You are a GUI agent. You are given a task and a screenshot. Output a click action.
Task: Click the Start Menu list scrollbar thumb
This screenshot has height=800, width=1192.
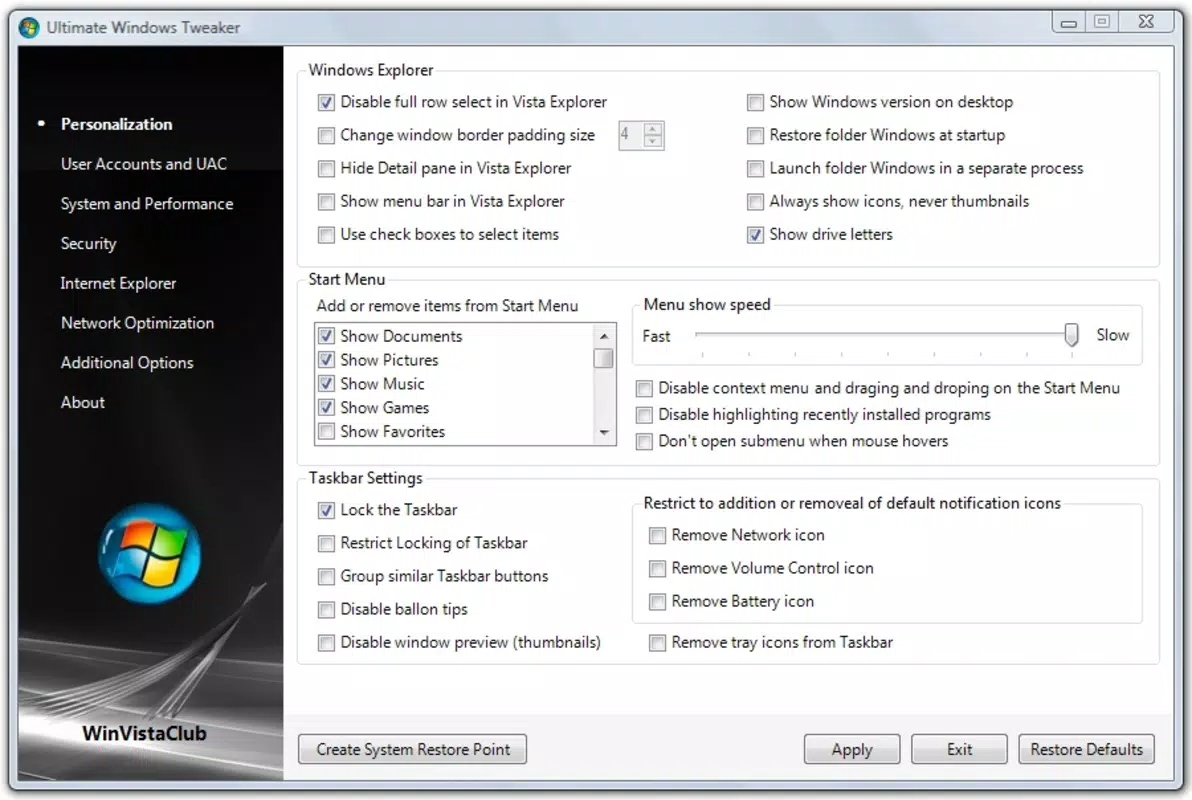click(604, 357)
